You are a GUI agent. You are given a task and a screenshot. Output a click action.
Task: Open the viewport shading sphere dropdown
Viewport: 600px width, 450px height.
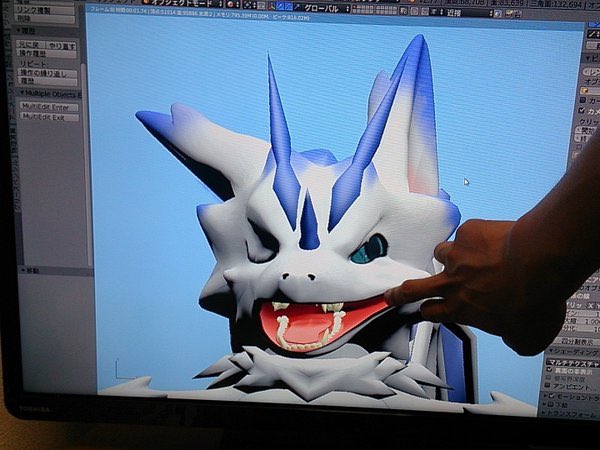233,4
